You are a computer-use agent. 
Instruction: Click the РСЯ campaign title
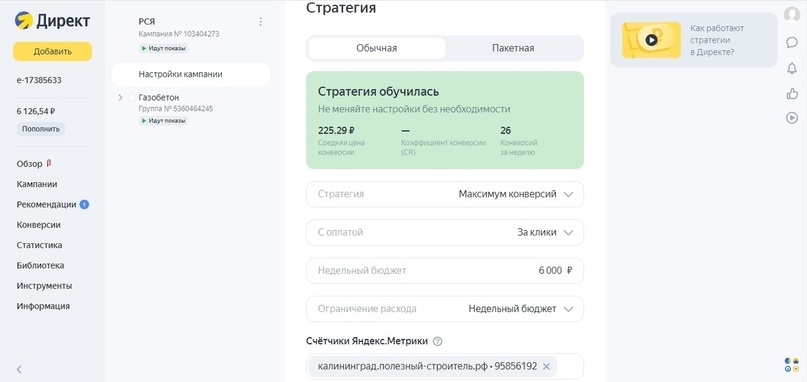pyautogui.click(x=147, y=22)
